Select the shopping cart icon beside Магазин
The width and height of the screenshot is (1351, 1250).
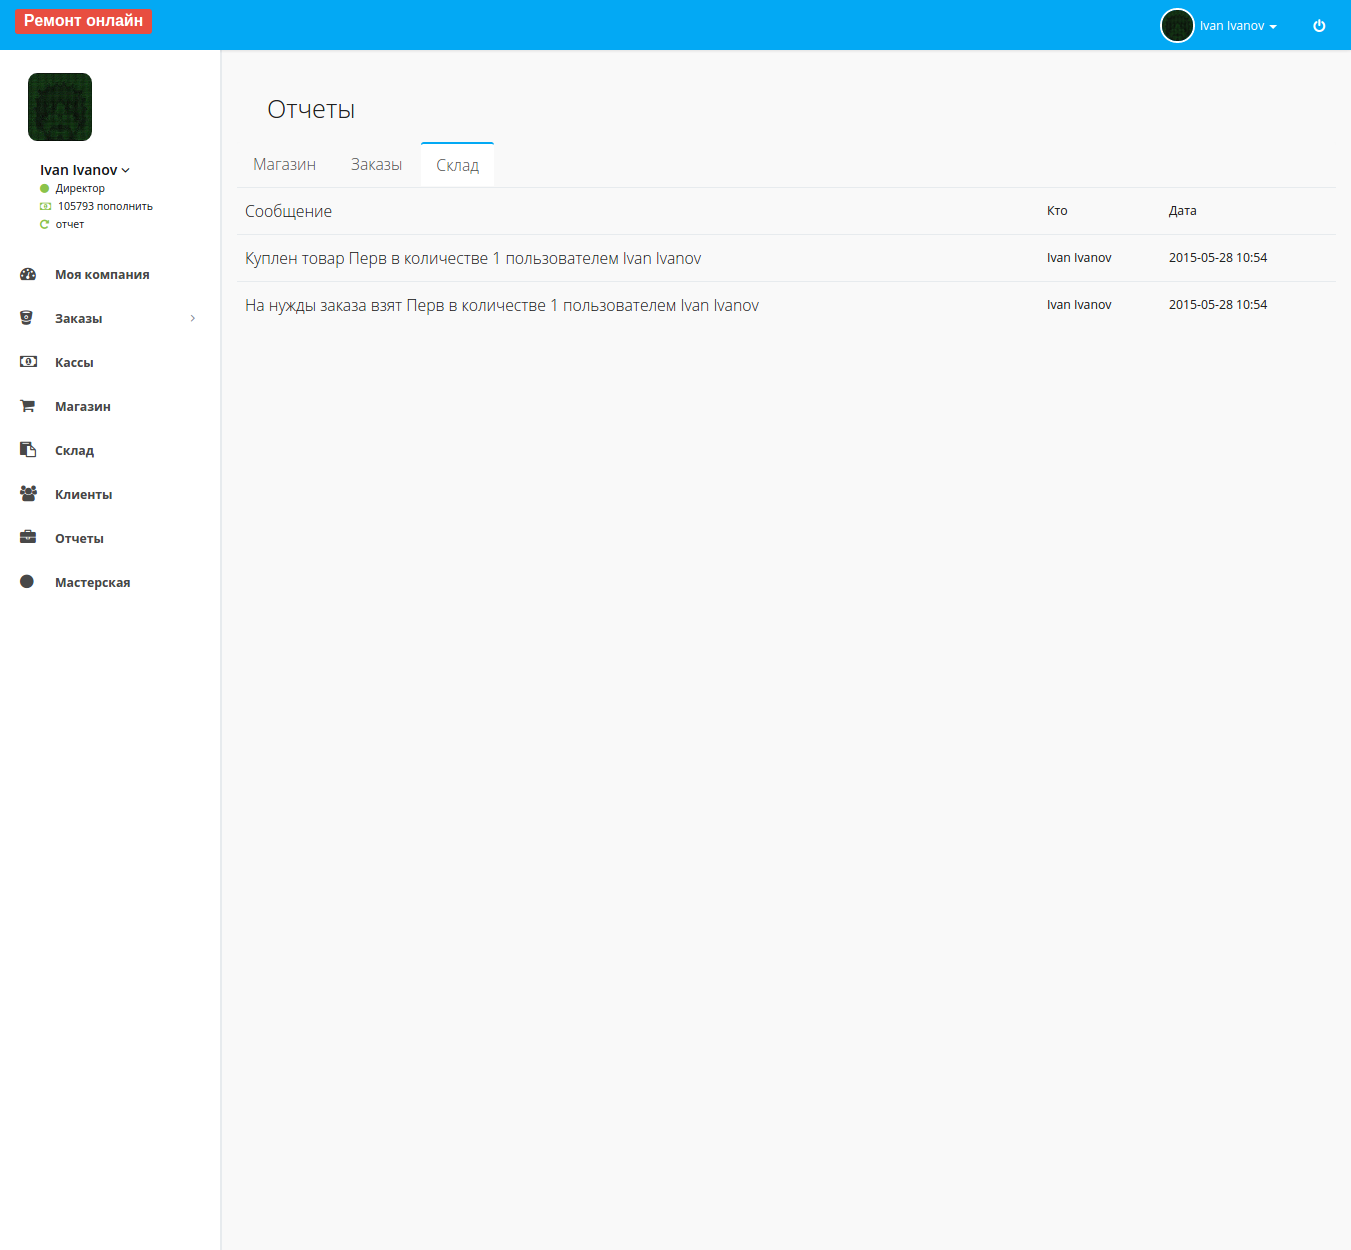point(28,406)
